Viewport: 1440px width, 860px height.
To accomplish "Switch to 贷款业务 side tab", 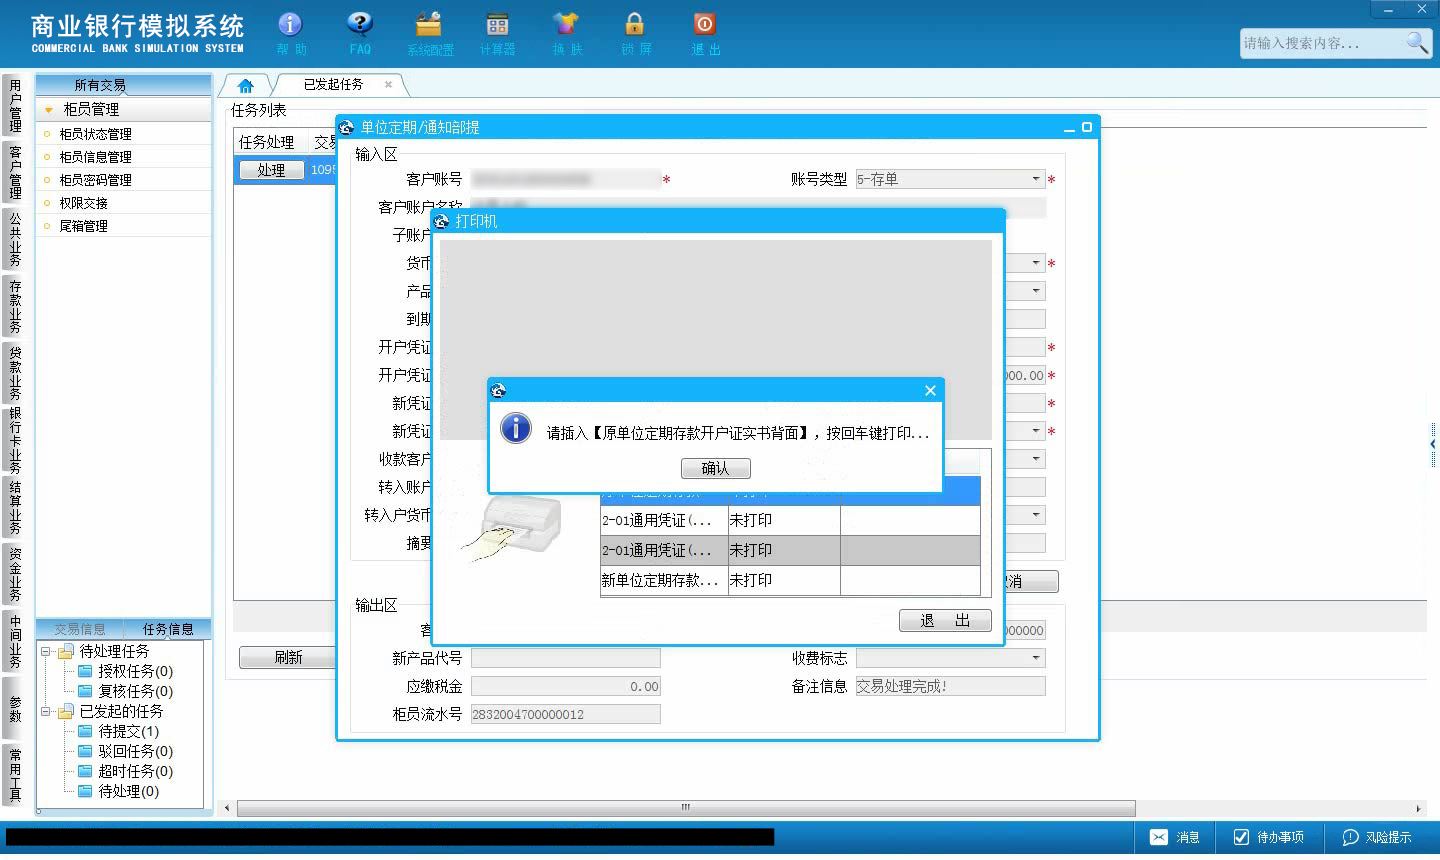I will 14,373.
